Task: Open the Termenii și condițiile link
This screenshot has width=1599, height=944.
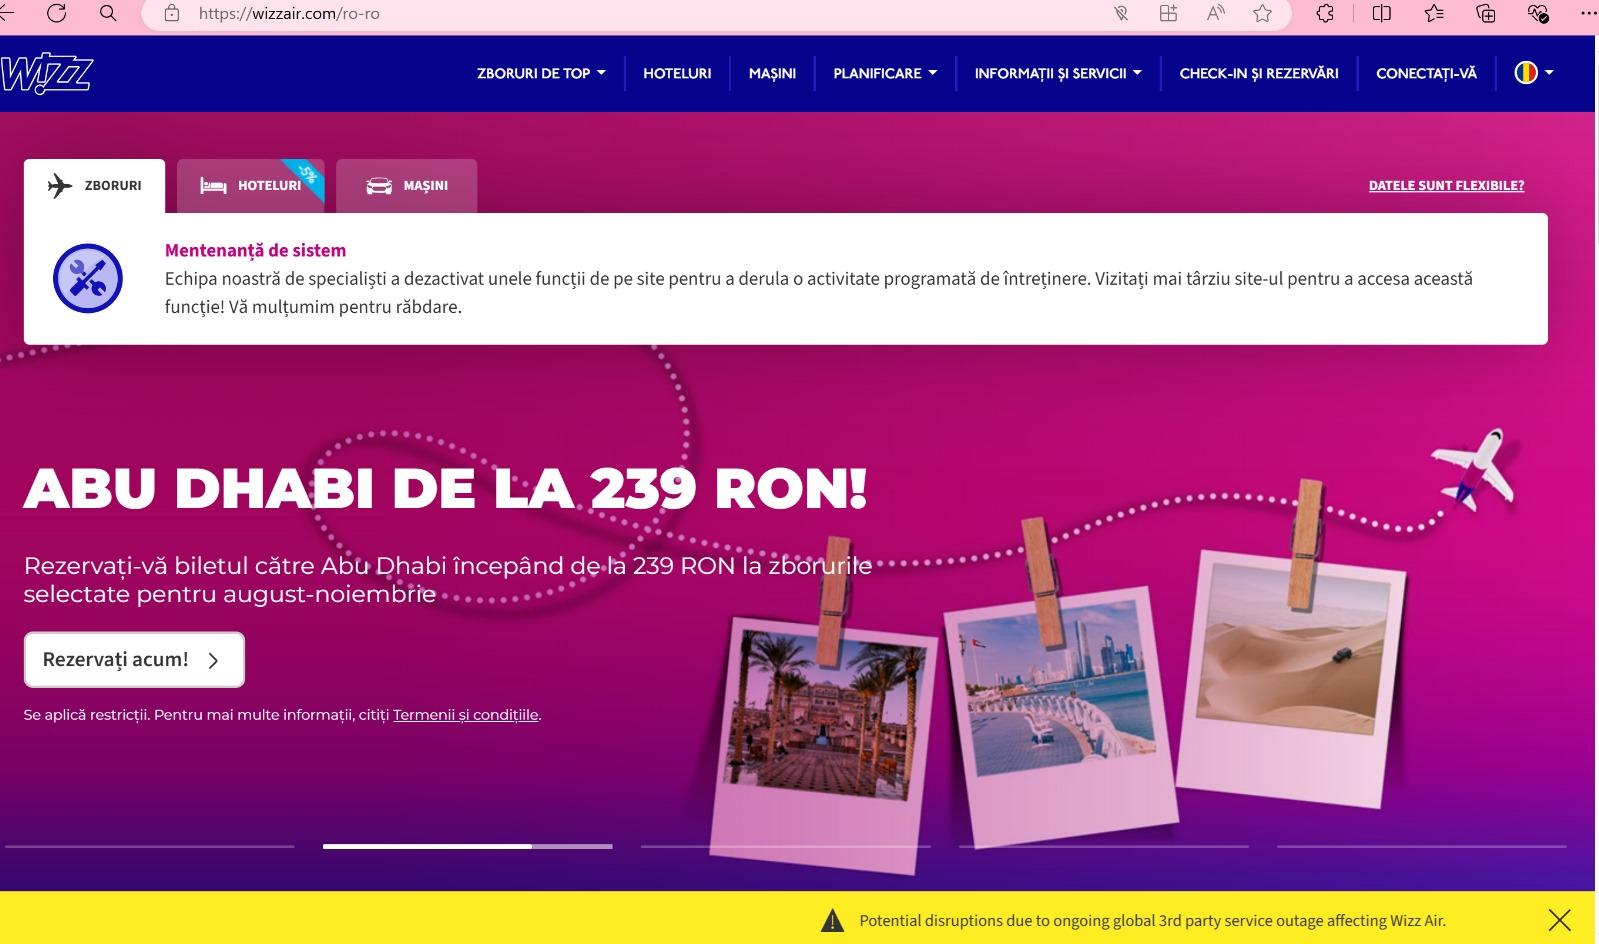Action: pos(465,715)
